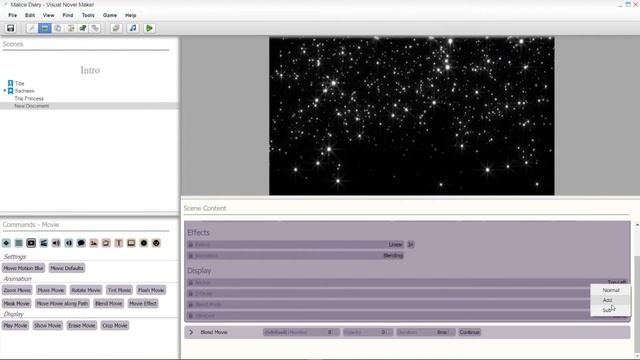
Task: Choose Normal in the blend mode popup
Action: click(x=611, y=290)
